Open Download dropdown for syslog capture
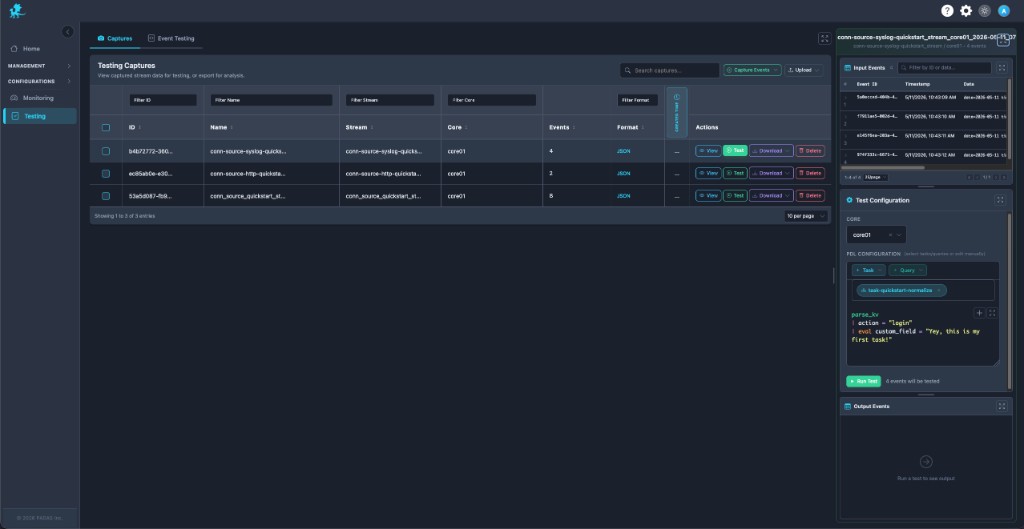1024x529 pixels. (771, 151)
